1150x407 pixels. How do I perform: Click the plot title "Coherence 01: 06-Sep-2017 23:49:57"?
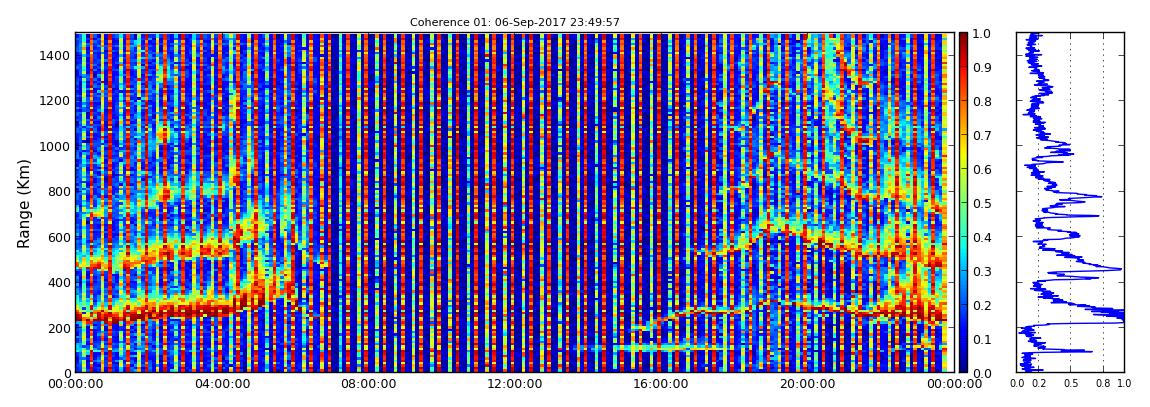[515, 23]
